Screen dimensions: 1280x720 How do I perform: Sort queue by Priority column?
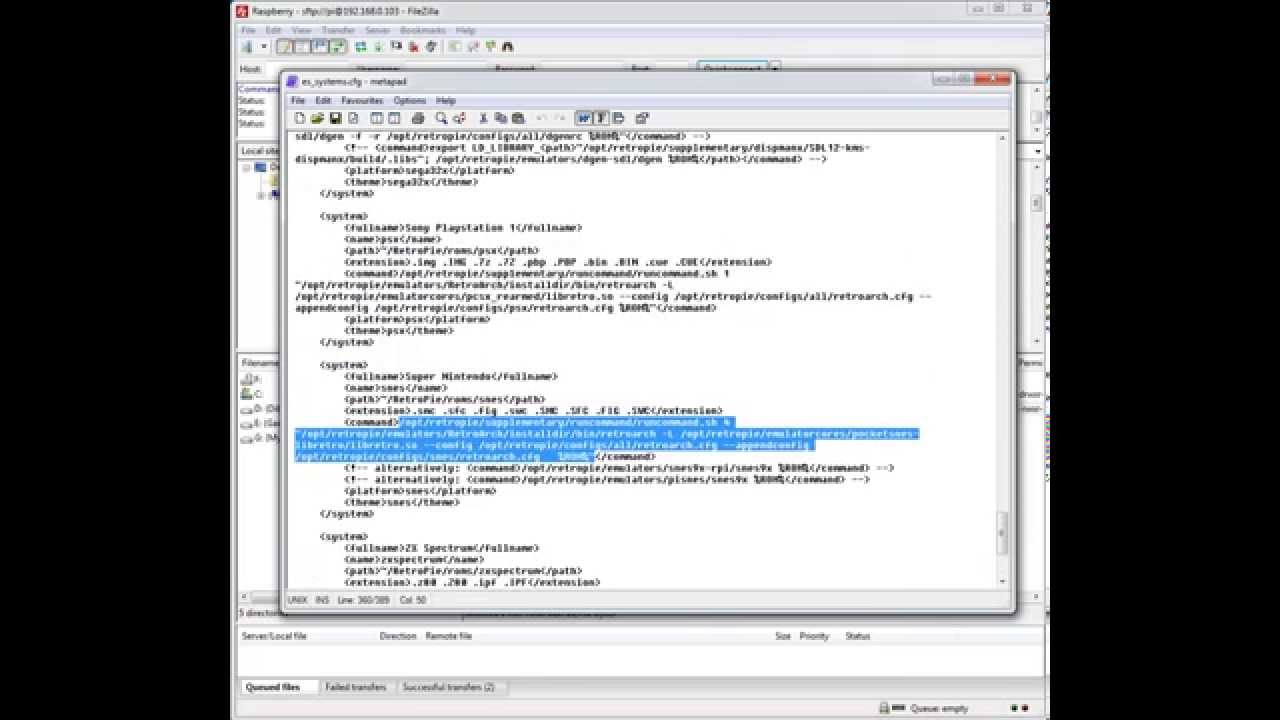(x=814, y=636)
